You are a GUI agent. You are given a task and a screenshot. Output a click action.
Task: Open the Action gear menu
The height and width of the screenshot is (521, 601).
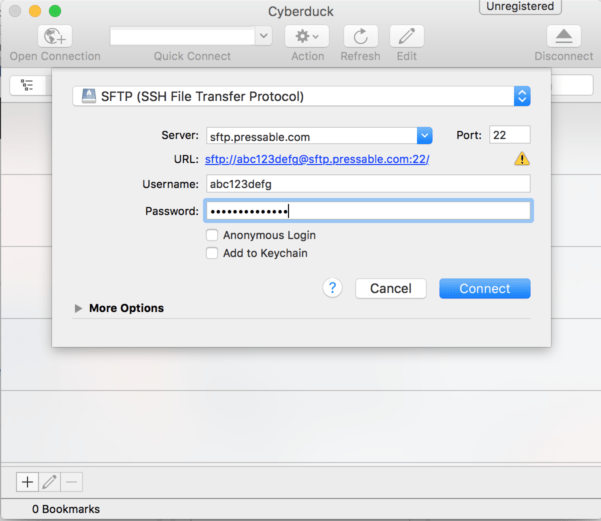(x=307, y=36)
